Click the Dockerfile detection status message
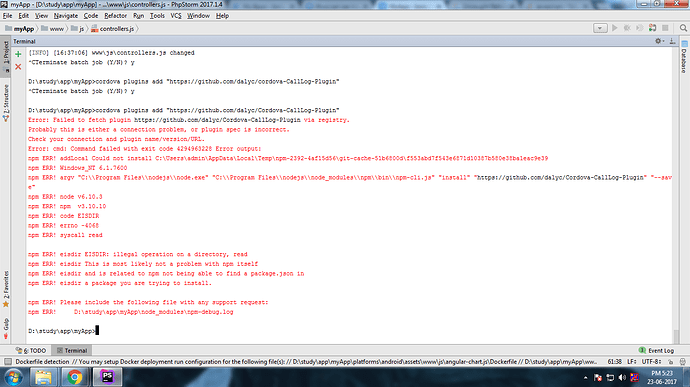Screen dimensions: 690x387 pos(306,362)
